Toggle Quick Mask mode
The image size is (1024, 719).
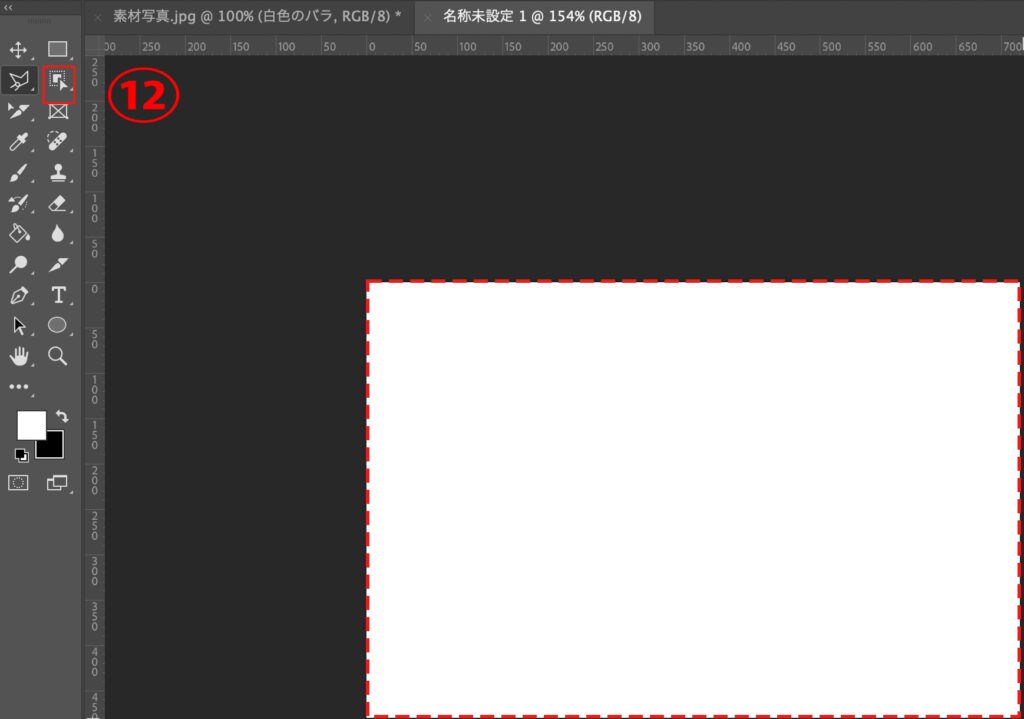pos(18,483)
